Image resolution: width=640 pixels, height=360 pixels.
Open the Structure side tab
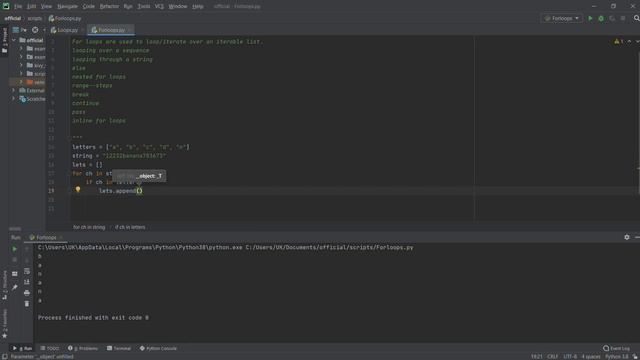(4, 284)
